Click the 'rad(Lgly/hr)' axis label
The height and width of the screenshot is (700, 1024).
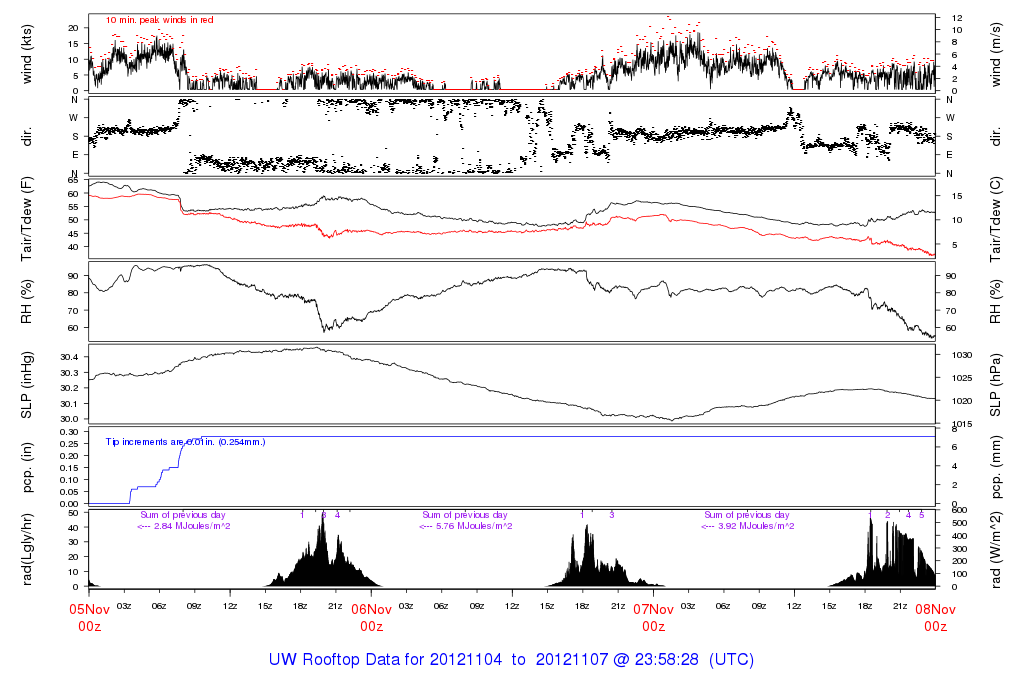pos(28,548)
